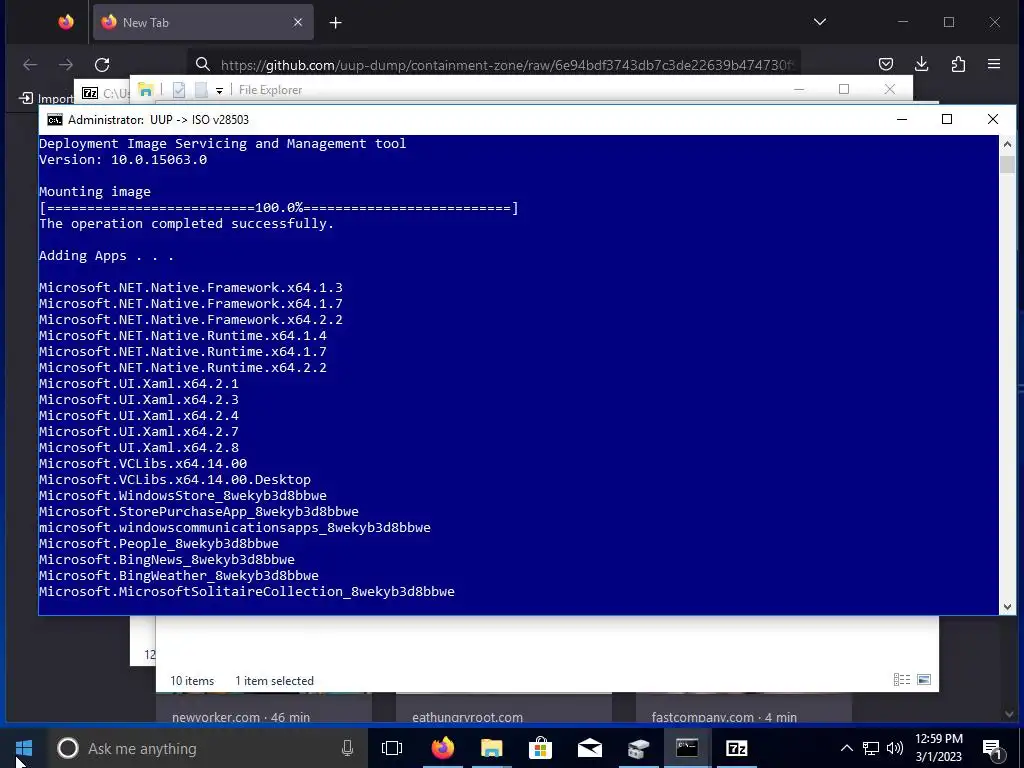Click the network icon in system tray
1024x768 pixels.
tap(871, 748)
